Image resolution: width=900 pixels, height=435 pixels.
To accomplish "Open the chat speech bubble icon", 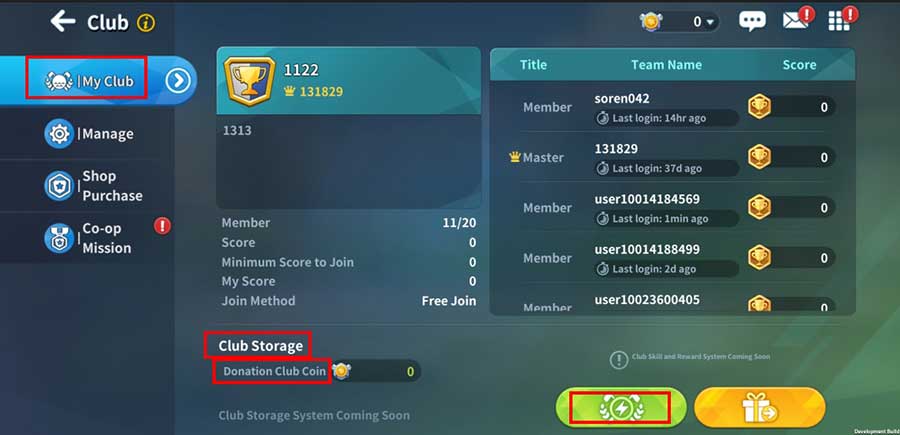I will coord(752,22).
